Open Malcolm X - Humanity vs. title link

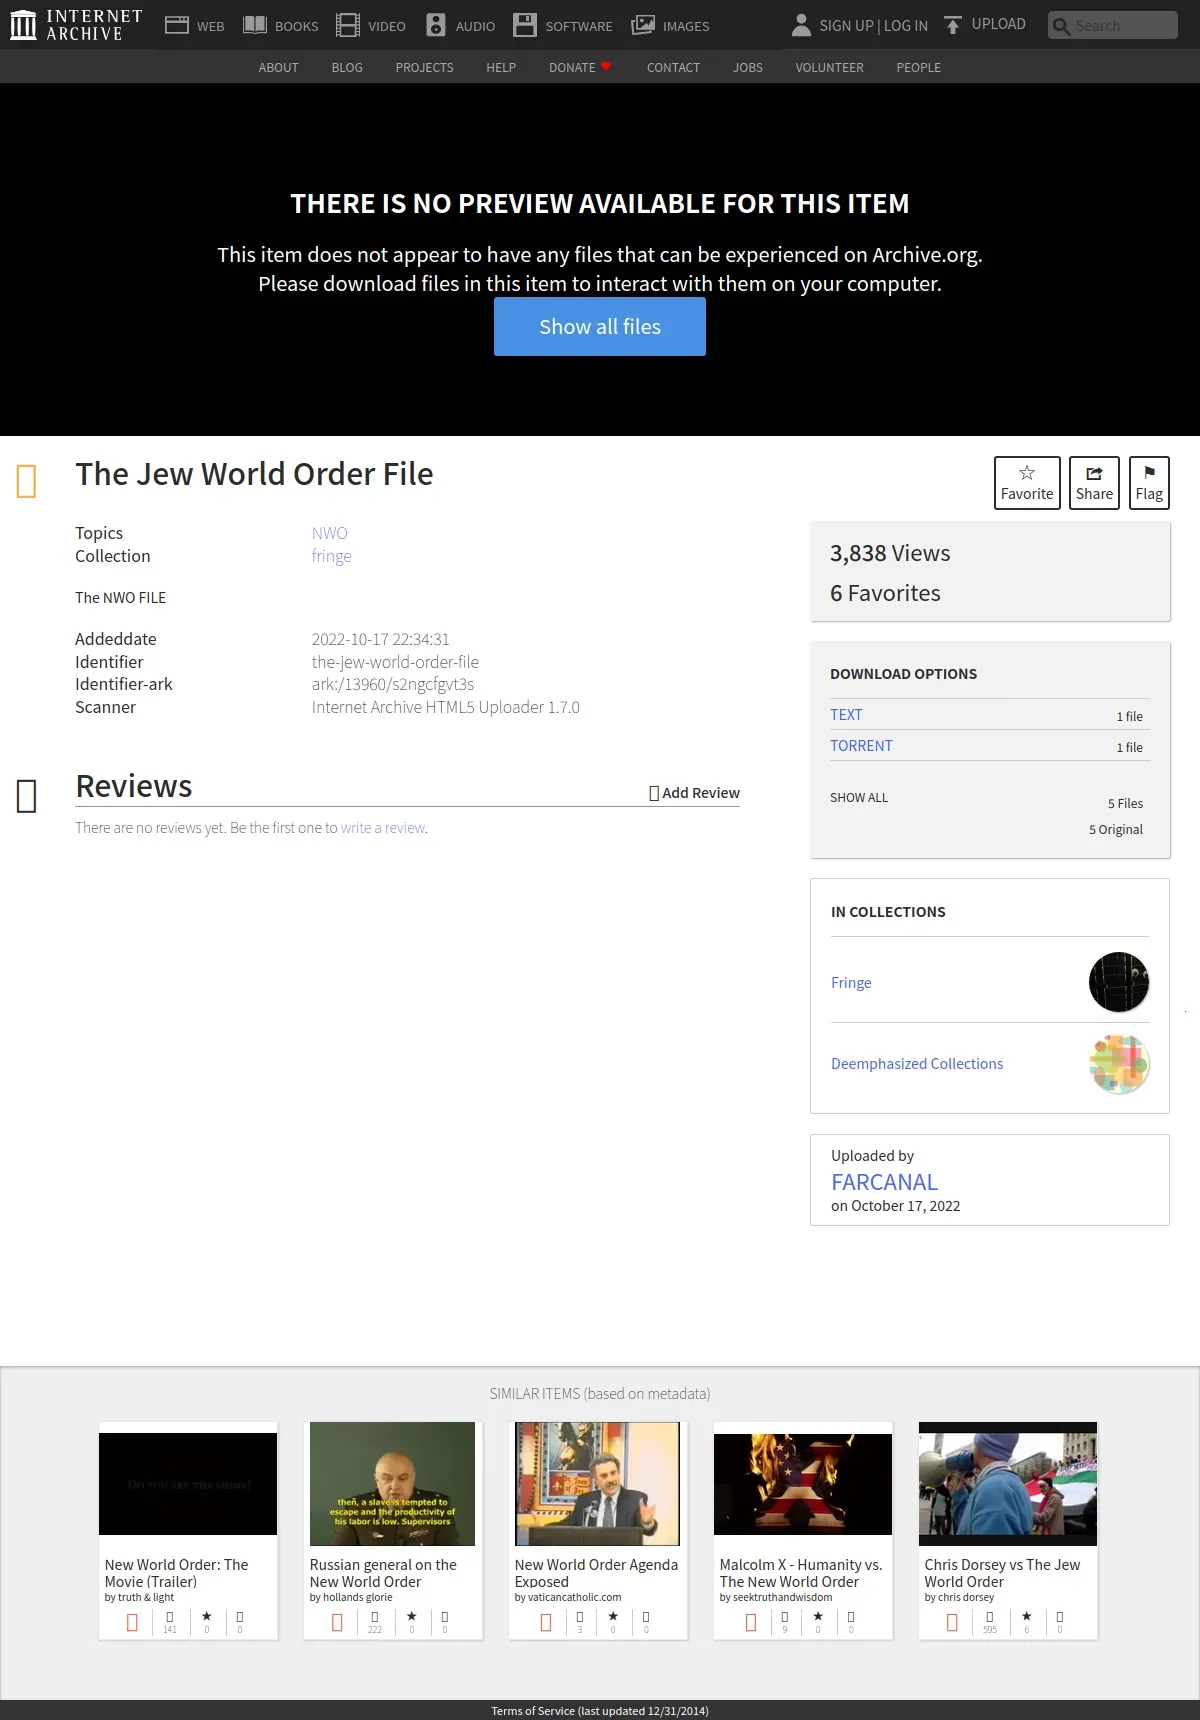(x=801, y=1573)
